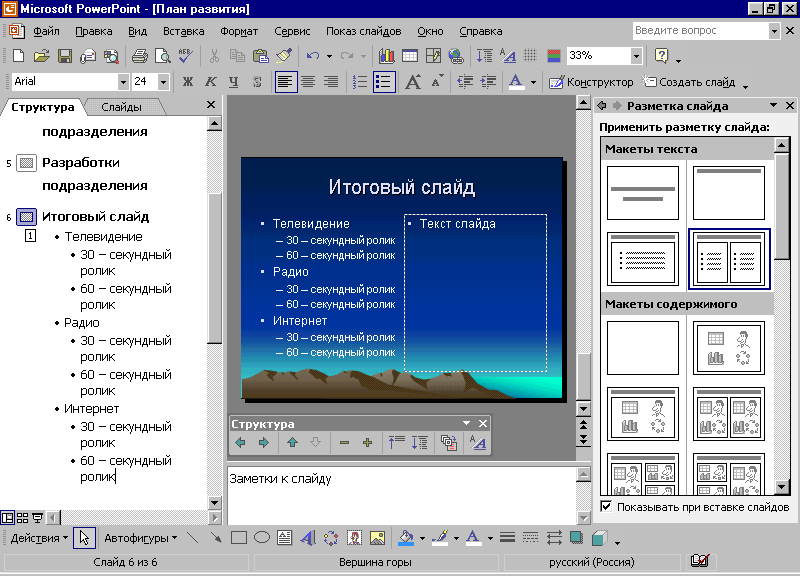Open the 33% zoom dropdown
The height and width of the screenshot is (576, 800).
[x=636, y=56]
